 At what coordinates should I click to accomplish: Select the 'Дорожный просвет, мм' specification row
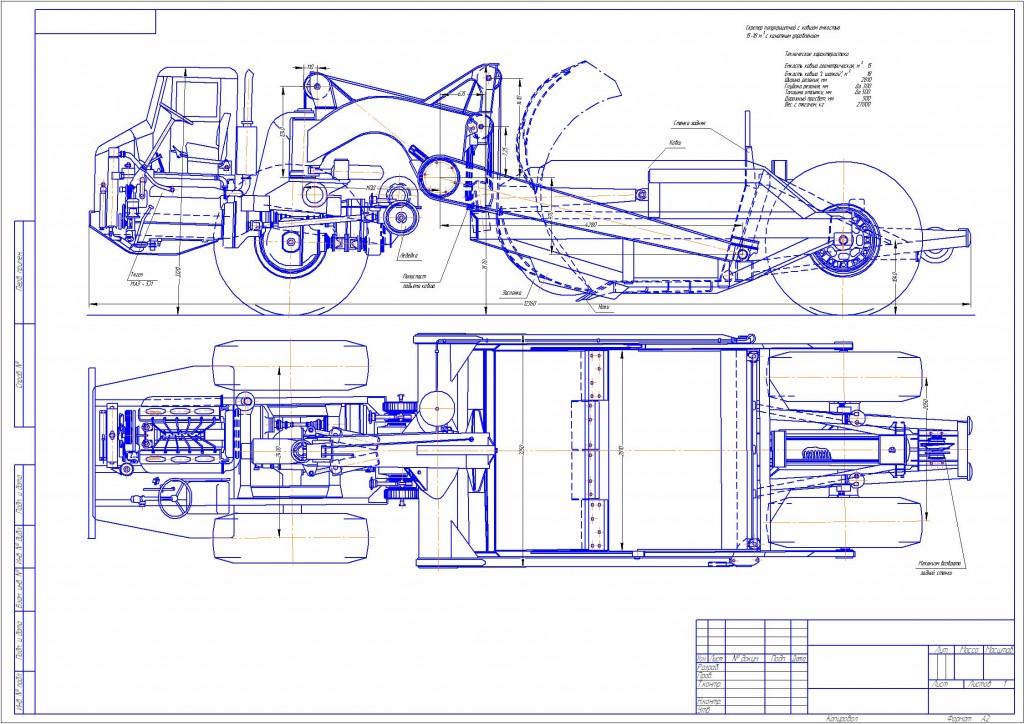coord(828,99)
